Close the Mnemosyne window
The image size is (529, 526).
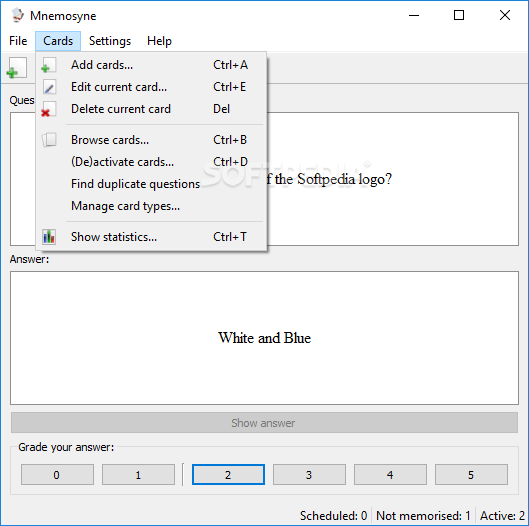tap(505, 15)
